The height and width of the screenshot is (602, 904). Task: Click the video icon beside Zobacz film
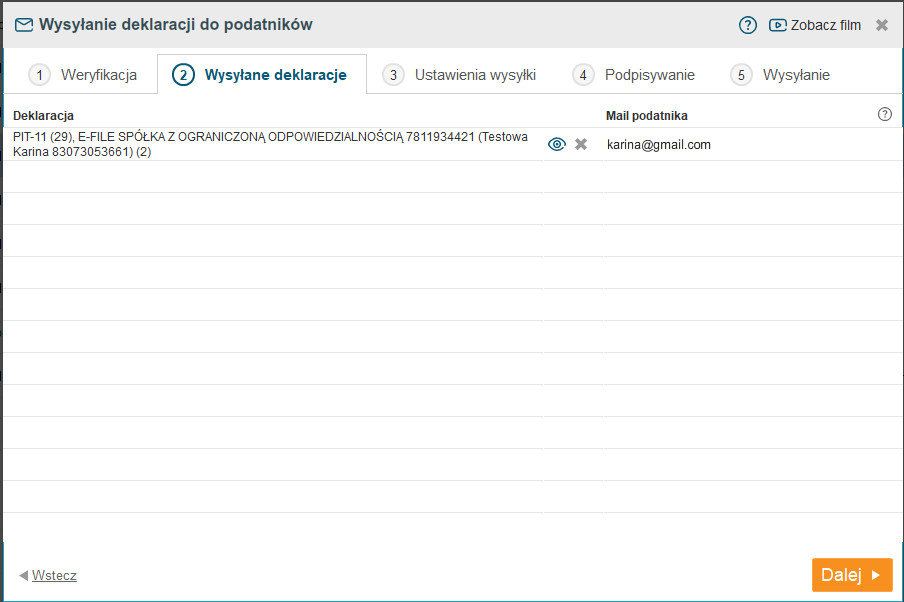point(777,25)
